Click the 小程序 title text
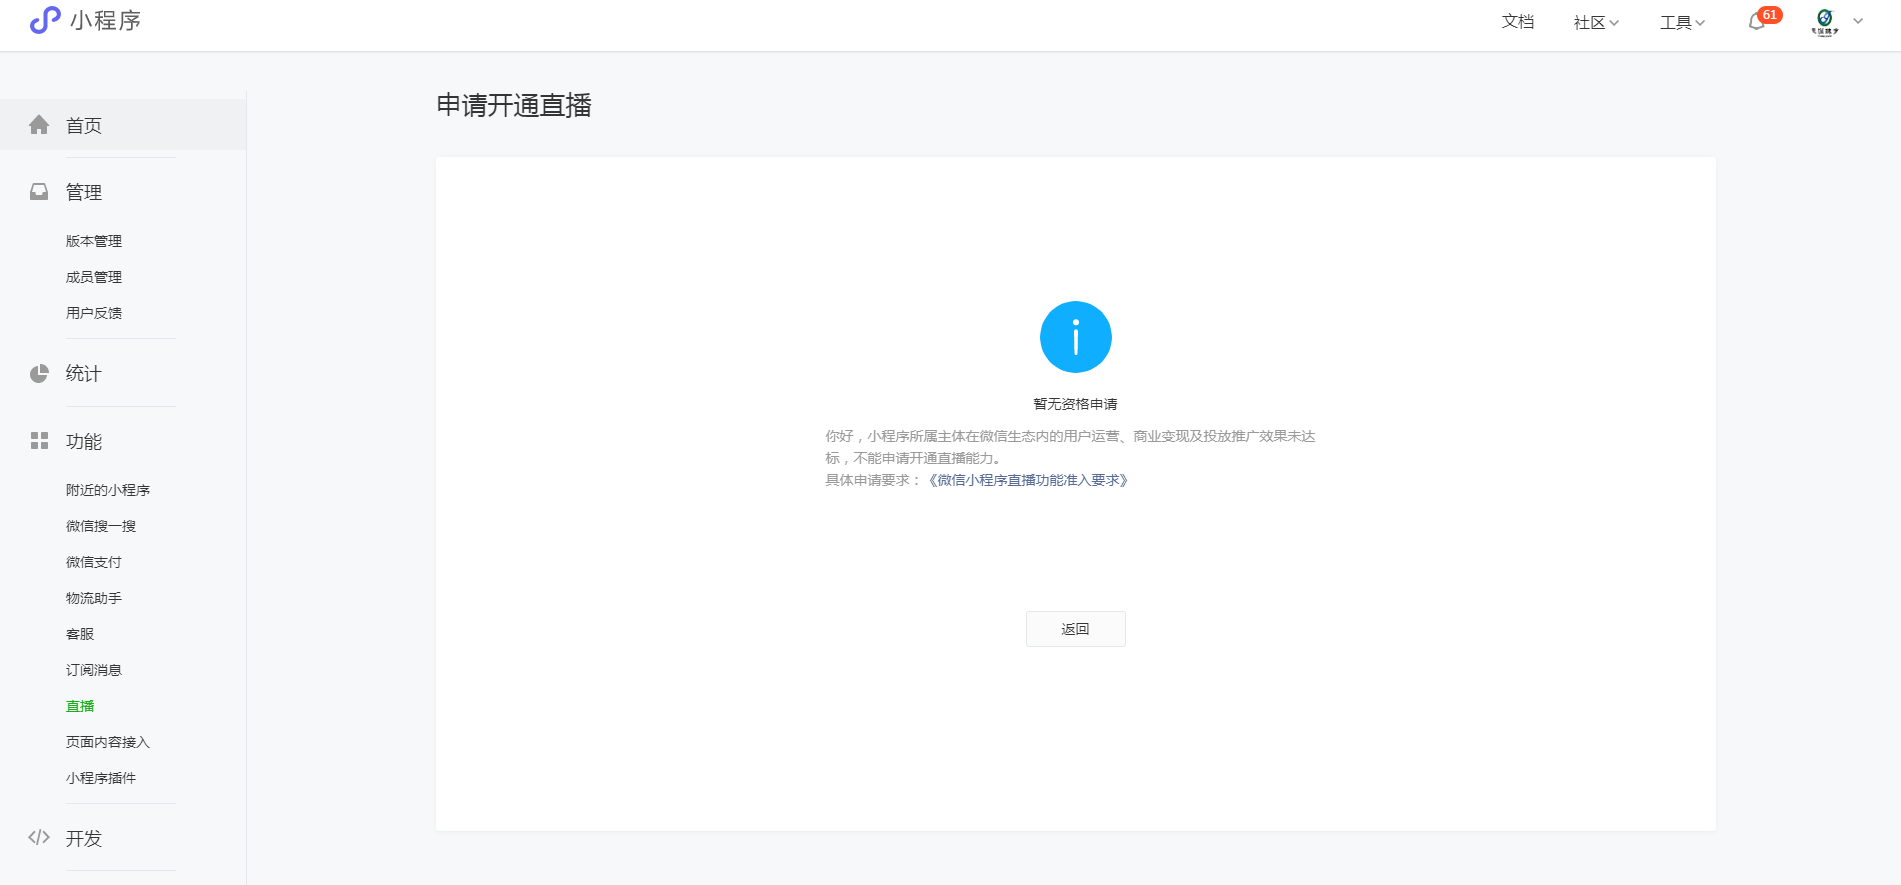The height and width of the screenshot is (885, 1901). coord(106,21)
